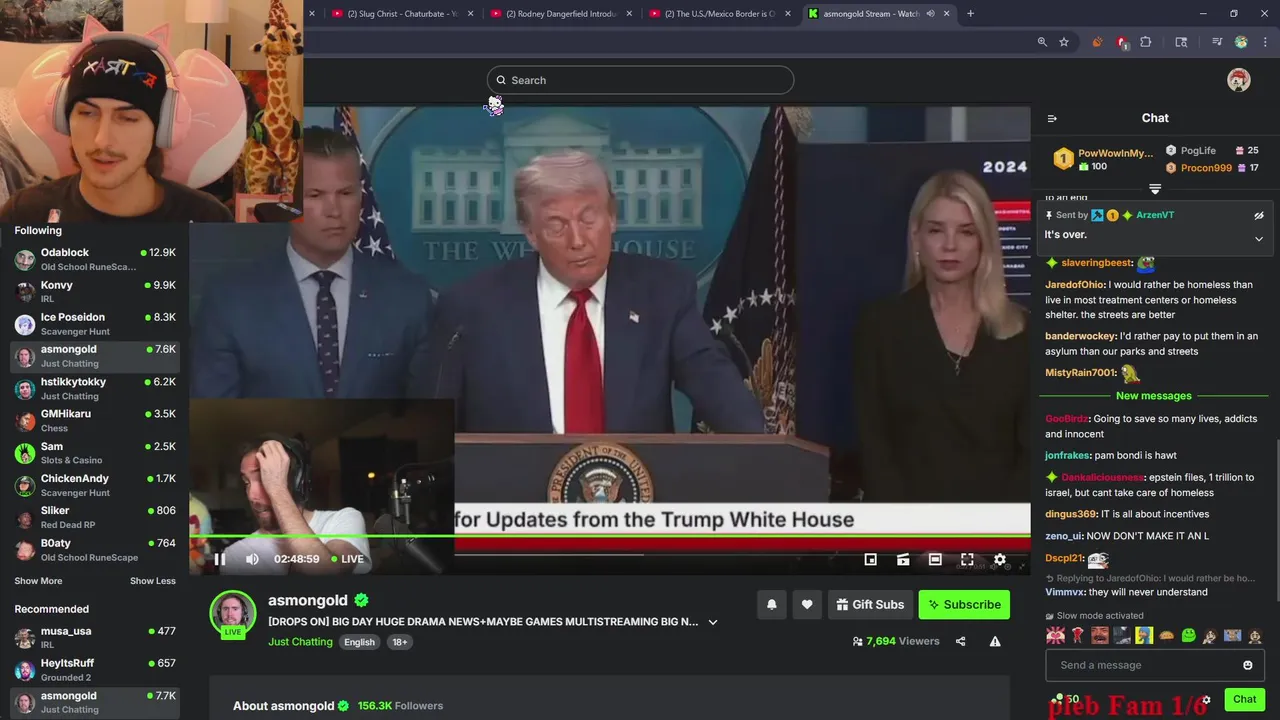This screenshot has width=1280, height=720.
Task: Click Show More under Following
Action: (38, 581)
